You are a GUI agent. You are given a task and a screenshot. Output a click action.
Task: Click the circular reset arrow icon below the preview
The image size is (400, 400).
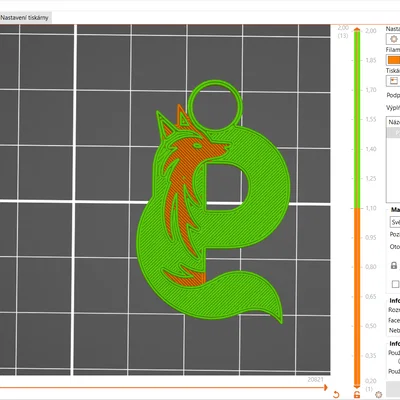(x=336, y=395)
